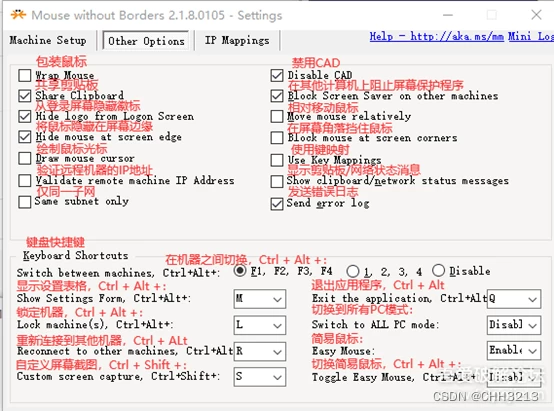
Task: Expand the Lock machine(s) key dropdown
Action: coord(260,325)
